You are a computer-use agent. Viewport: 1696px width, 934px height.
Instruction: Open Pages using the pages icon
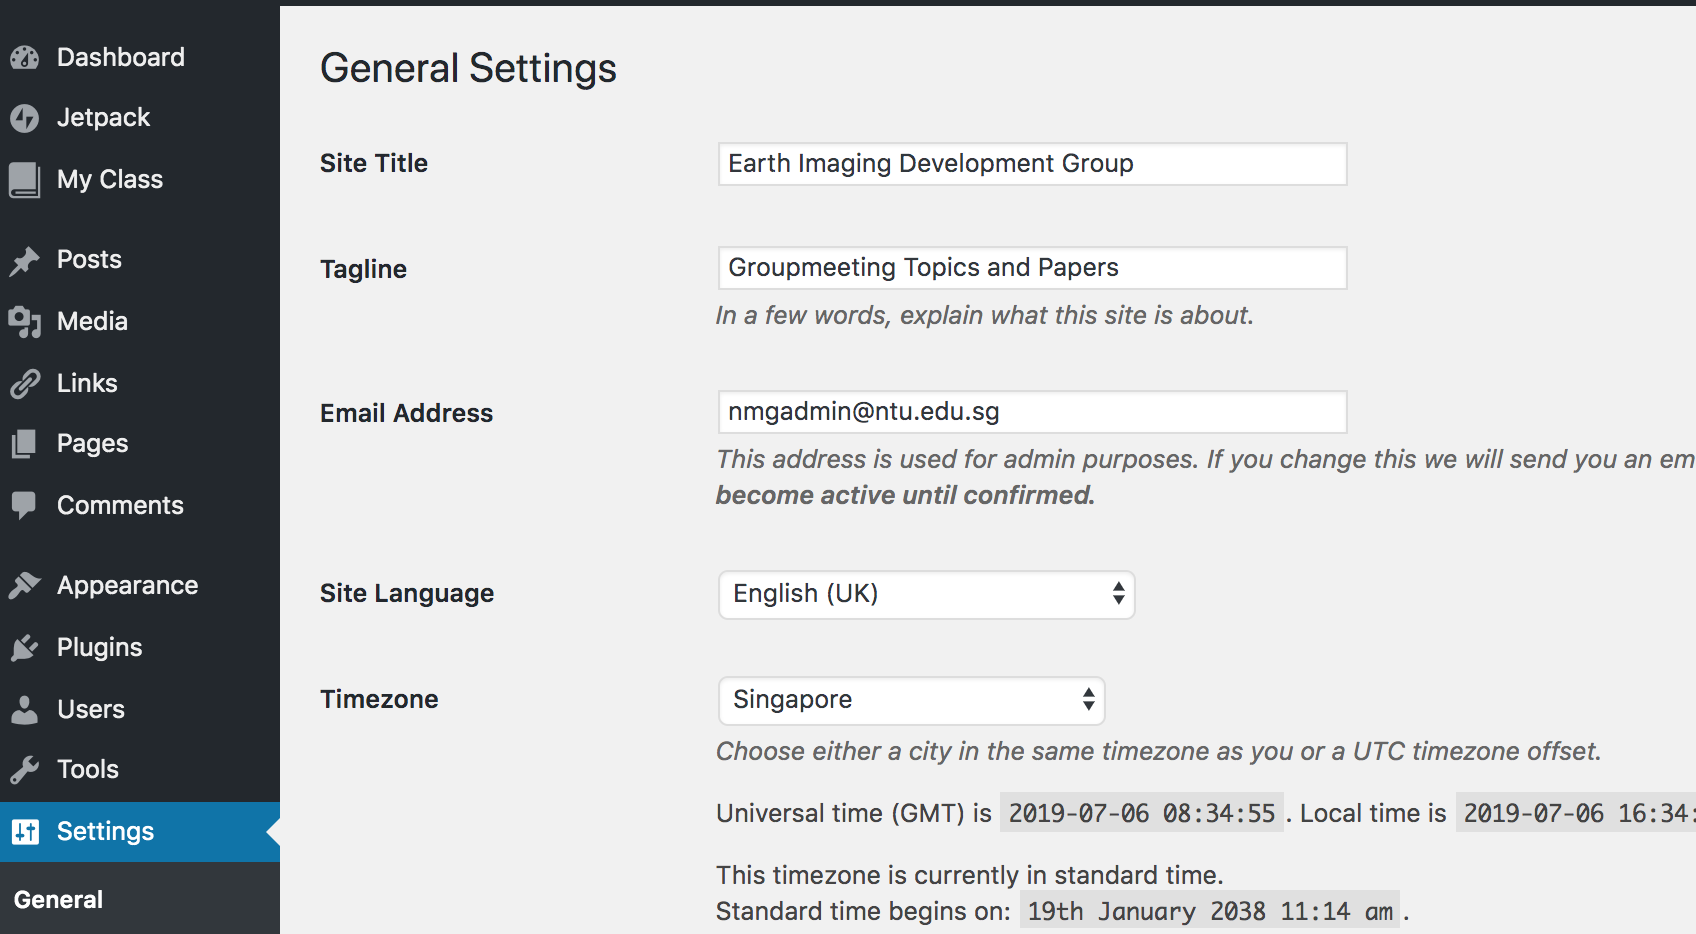25,443
